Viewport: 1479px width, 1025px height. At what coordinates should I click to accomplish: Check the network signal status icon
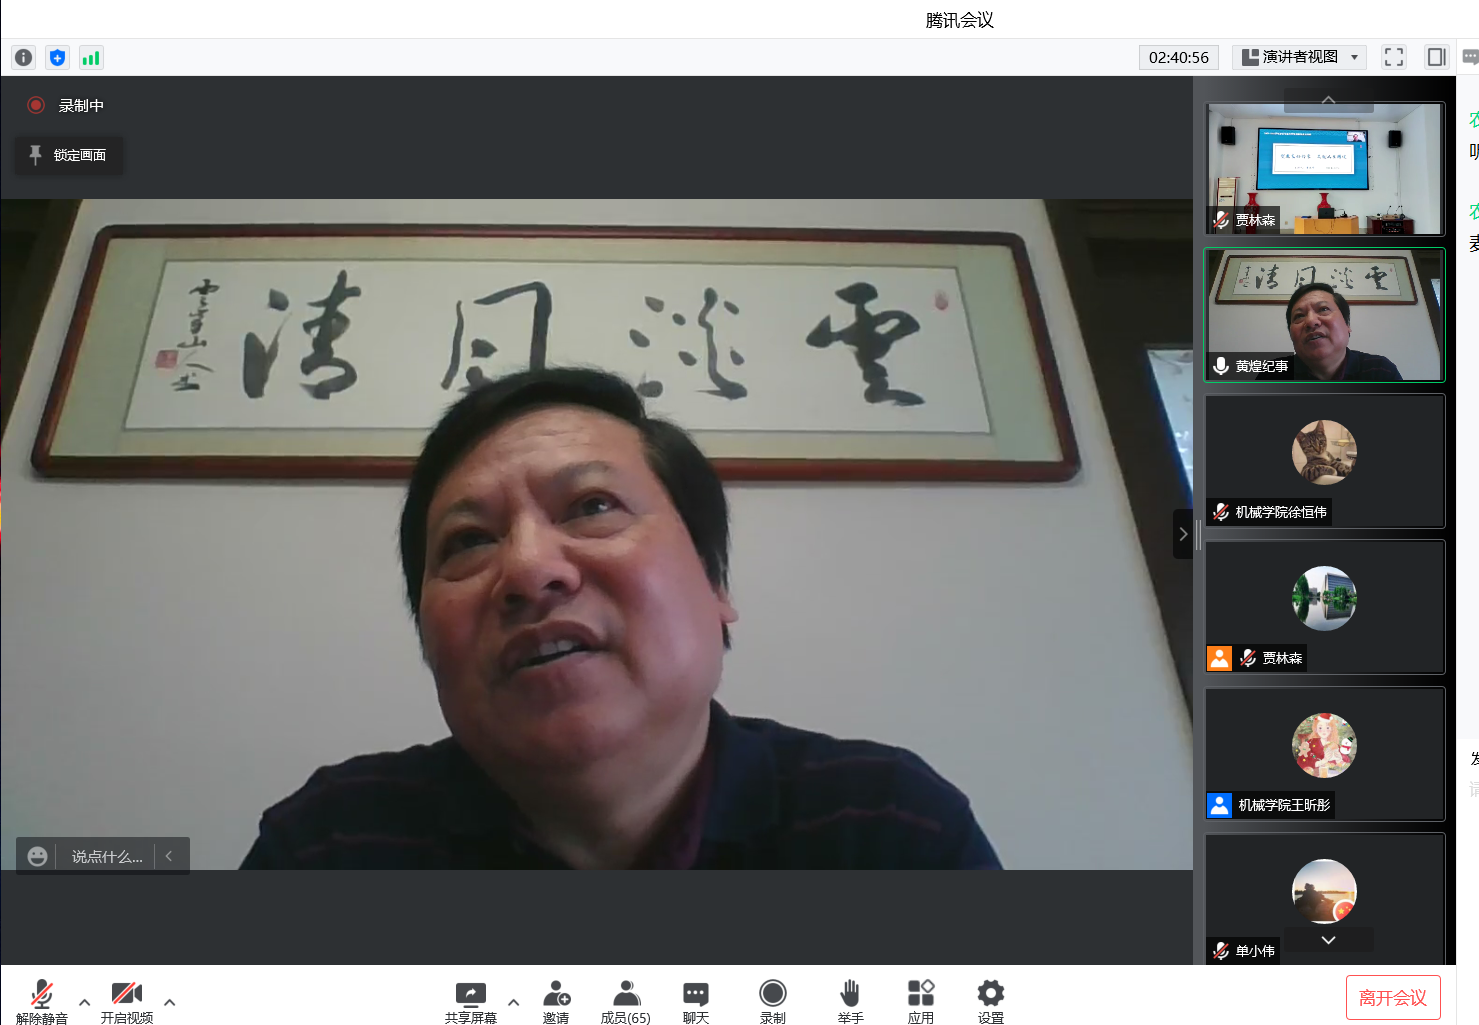point(91,58)
